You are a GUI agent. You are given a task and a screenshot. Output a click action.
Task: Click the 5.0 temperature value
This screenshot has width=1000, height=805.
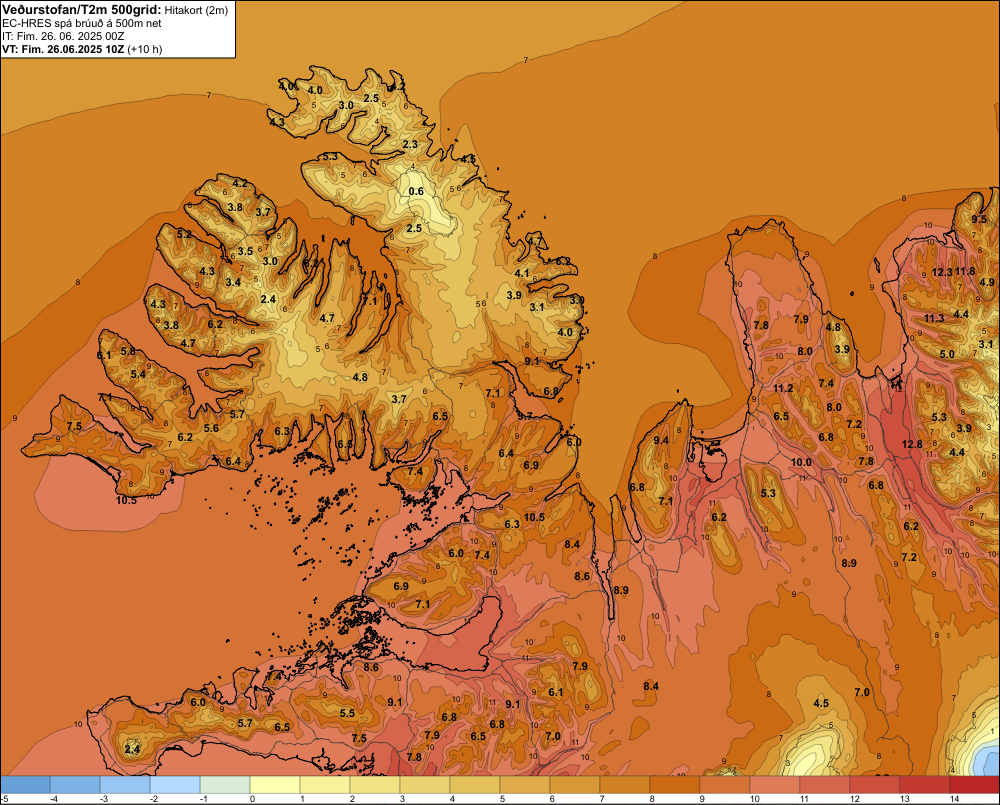[947, 354]
